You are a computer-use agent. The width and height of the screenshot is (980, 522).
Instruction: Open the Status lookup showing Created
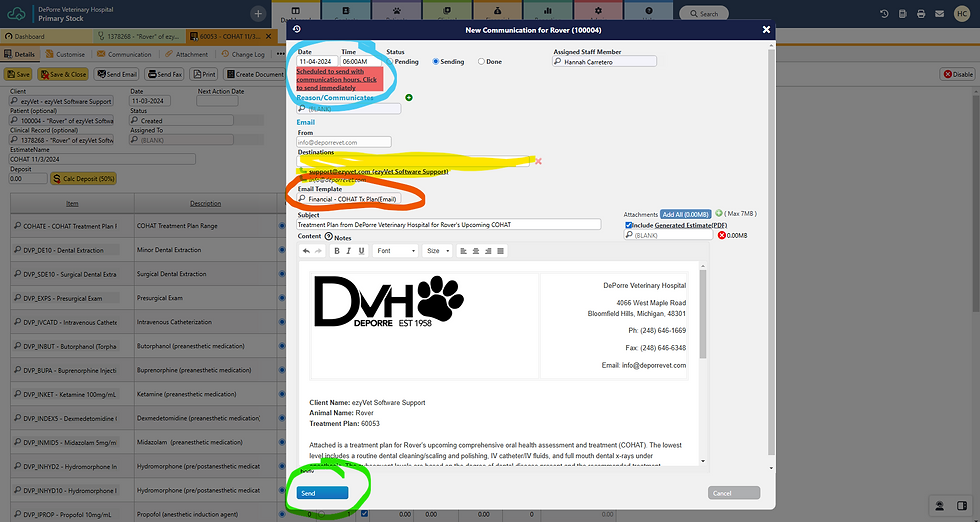(x=181, y=120)
